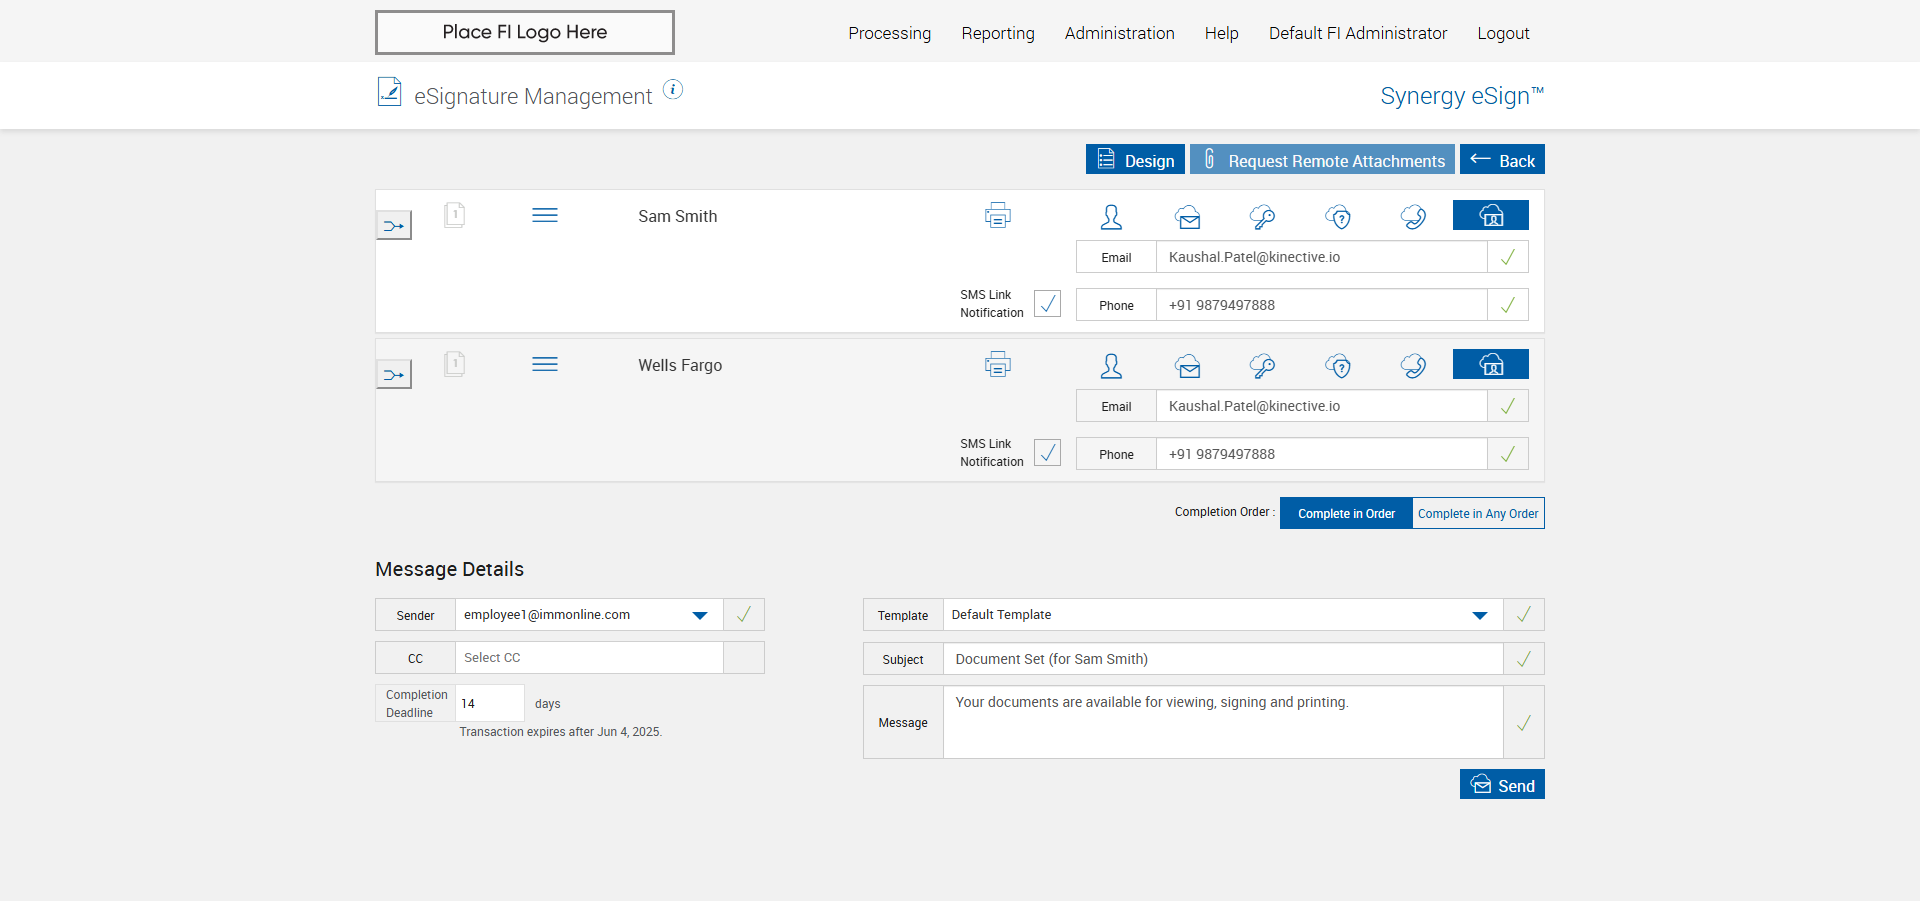Select the cloud phone icon for Sam Smith
This screenshot has width=1920, height=901.
1413,216
